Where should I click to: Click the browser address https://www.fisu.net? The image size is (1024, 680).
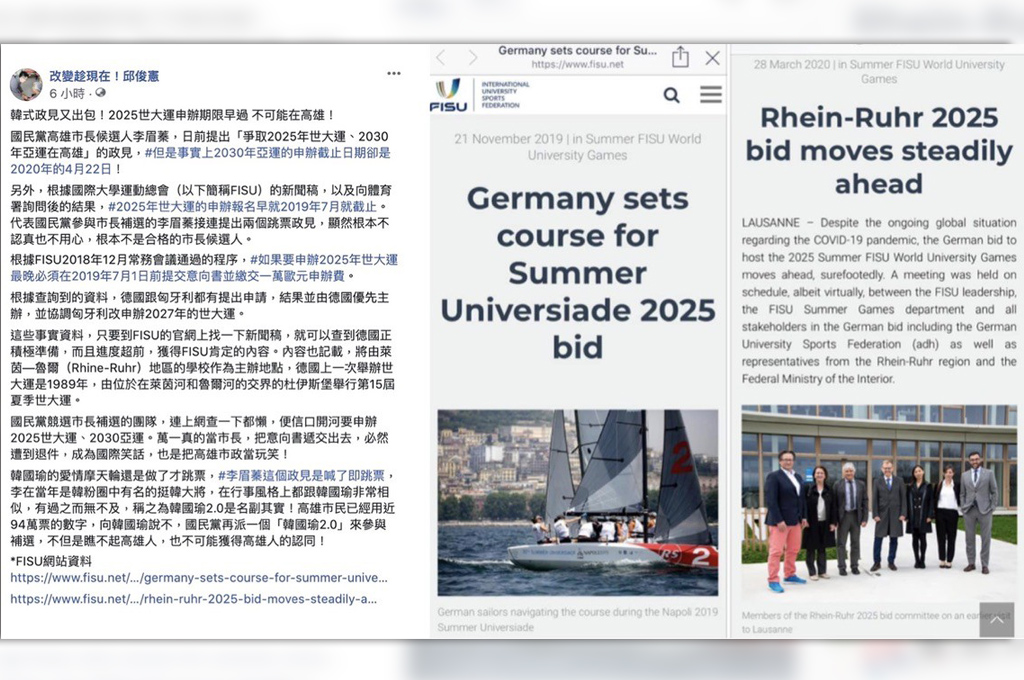pos(577,64)
